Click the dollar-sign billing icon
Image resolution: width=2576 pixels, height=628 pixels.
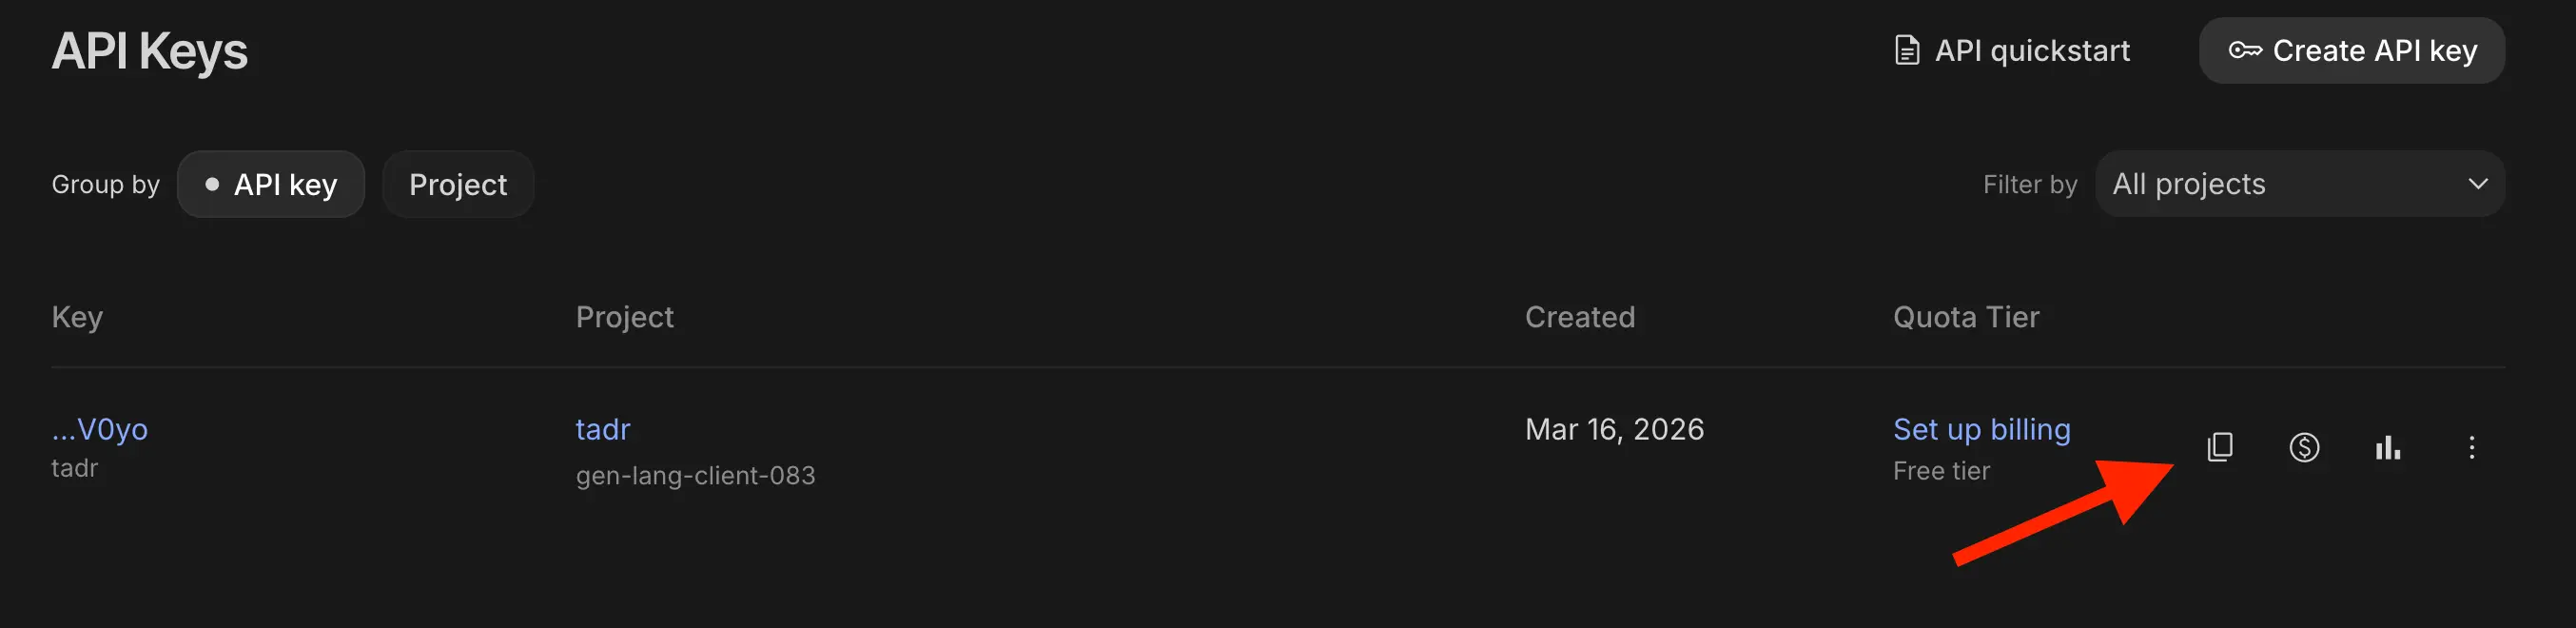(x=2304, y=447)
